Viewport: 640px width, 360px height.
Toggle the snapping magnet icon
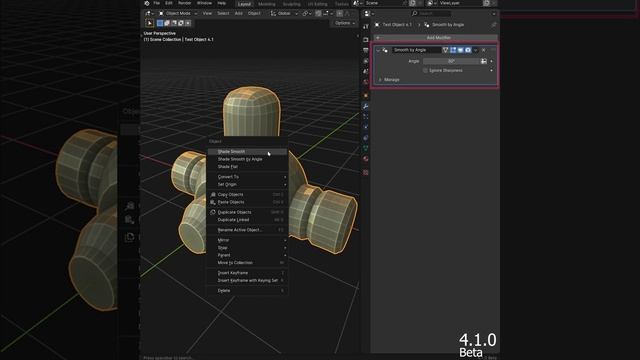318,13
